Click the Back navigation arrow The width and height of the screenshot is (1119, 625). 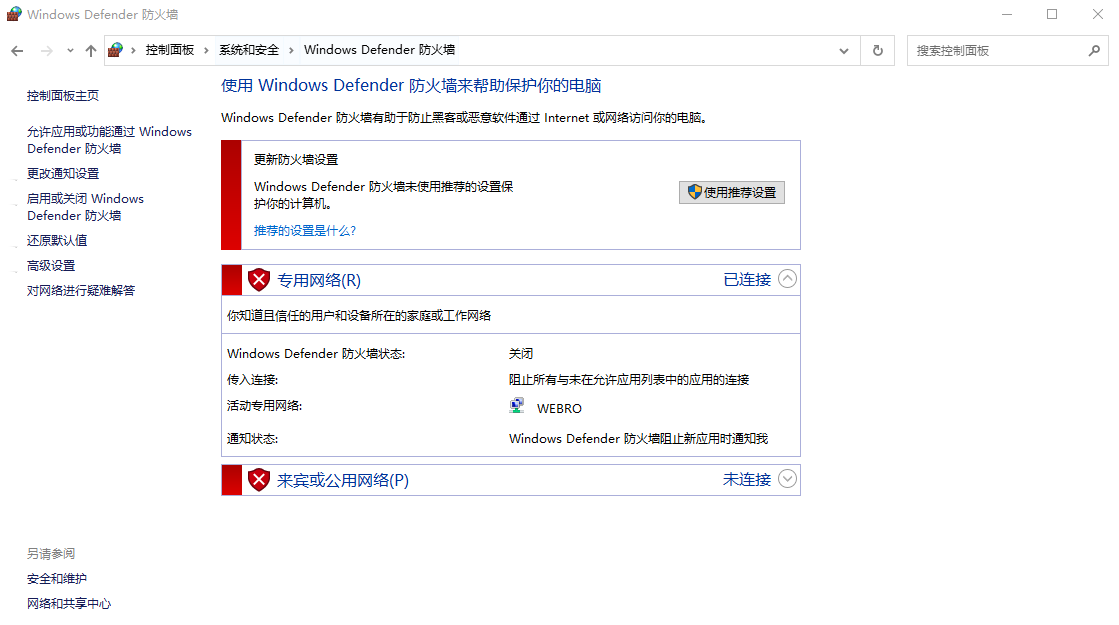click(17, 51)
